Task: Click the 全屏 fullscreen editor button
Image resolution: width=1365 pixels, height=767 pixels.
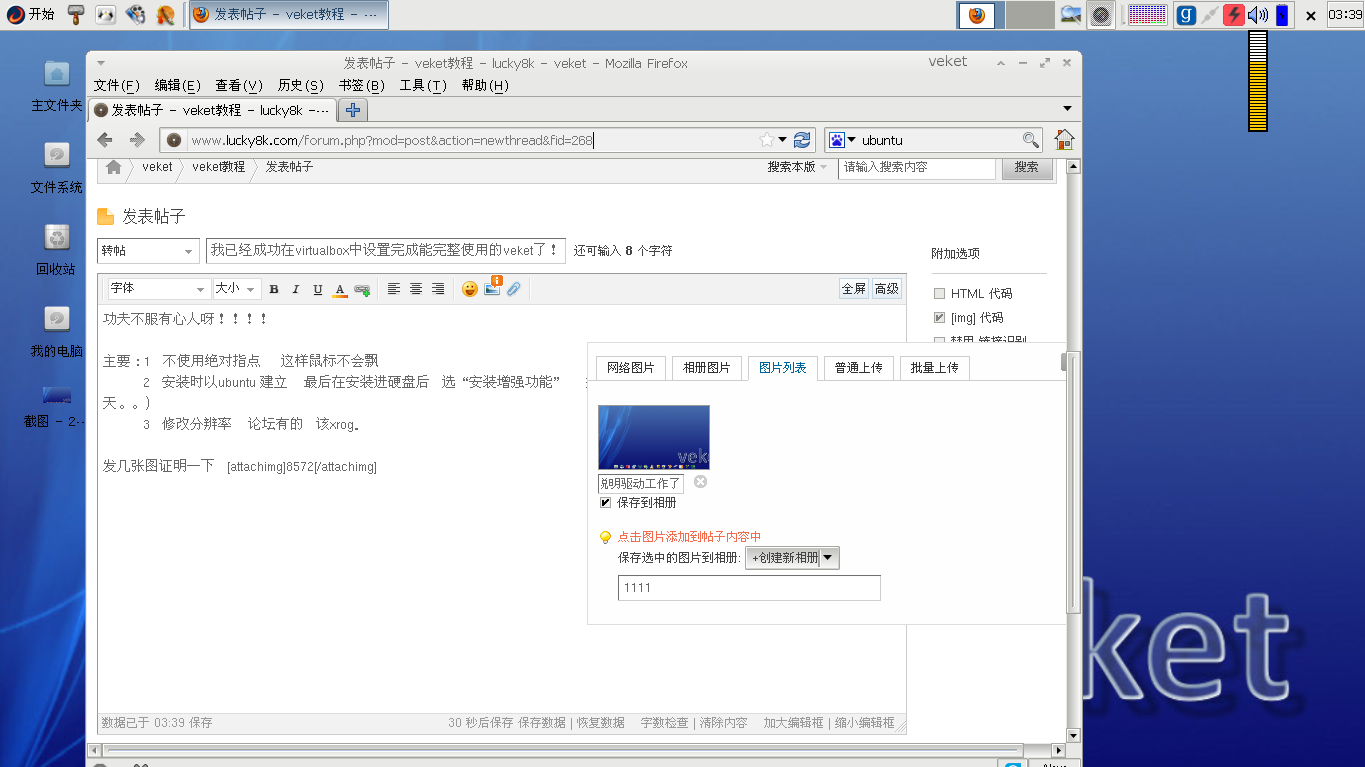Action: pos(853,289)
